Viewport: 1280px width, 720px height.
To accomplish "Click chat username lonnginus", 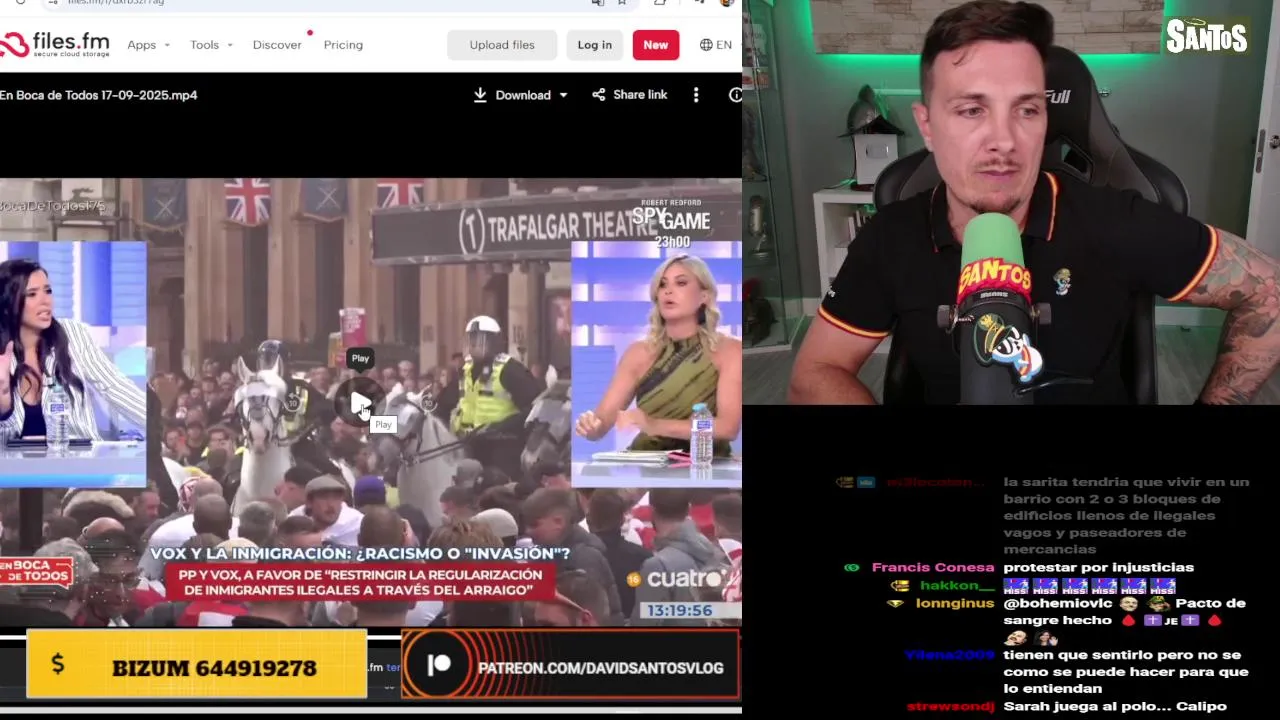I will [x=955, y=603].
